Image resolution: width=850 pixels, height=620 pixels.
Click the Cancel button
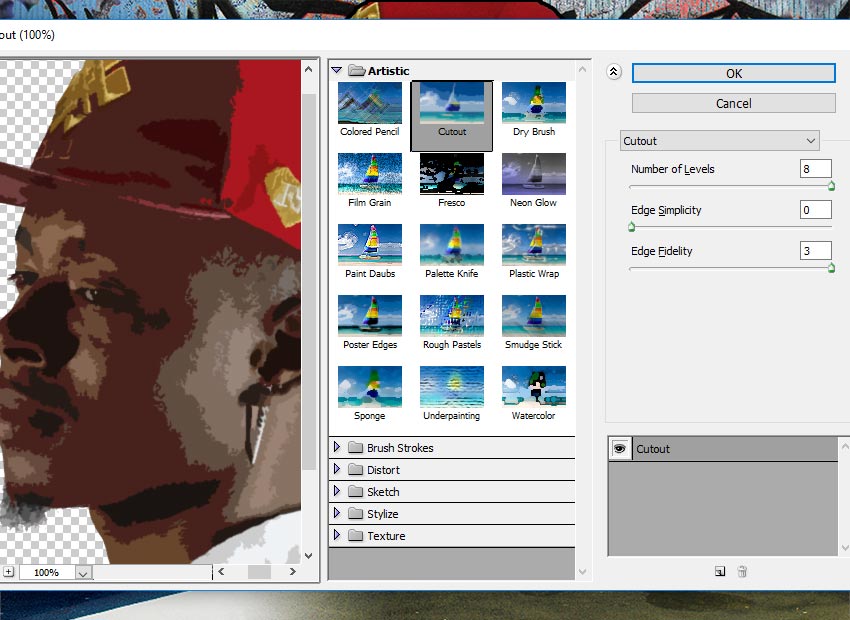point(733,104)
